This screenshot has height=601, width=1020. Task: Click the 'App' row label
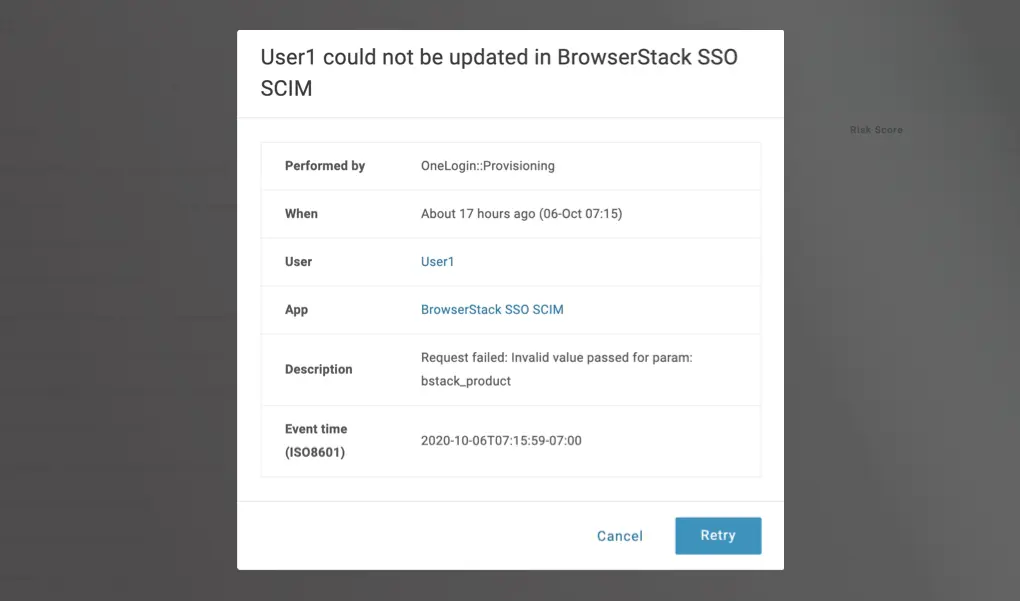(296, 310)
